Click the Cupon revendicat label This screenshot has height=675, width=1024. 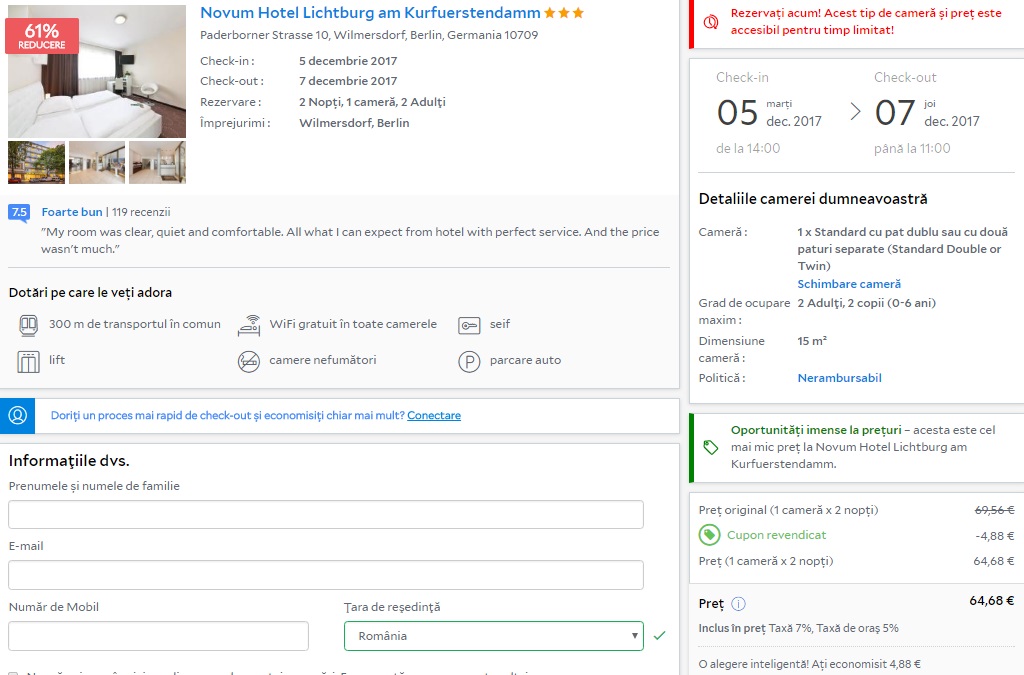(776, 535)
